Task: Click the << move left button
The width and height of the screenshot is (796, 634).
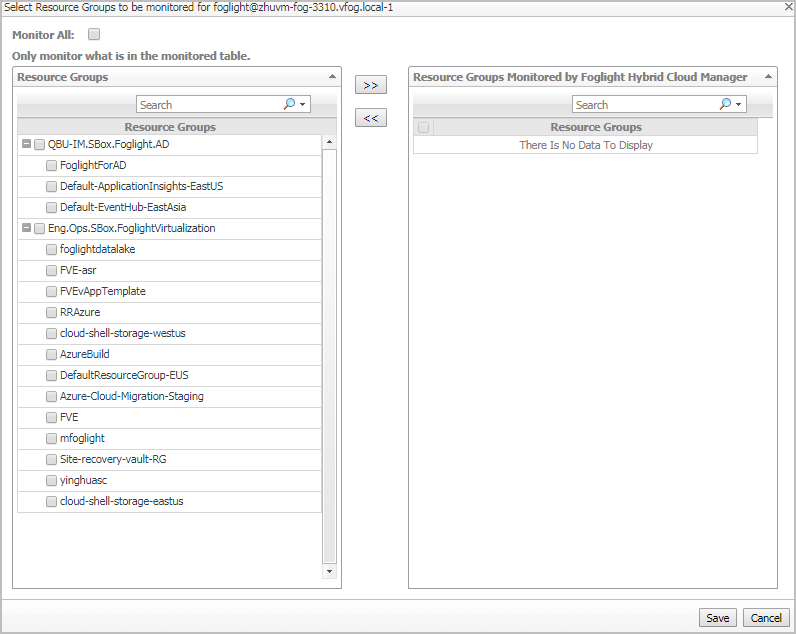Action: (x=371, y=118)
